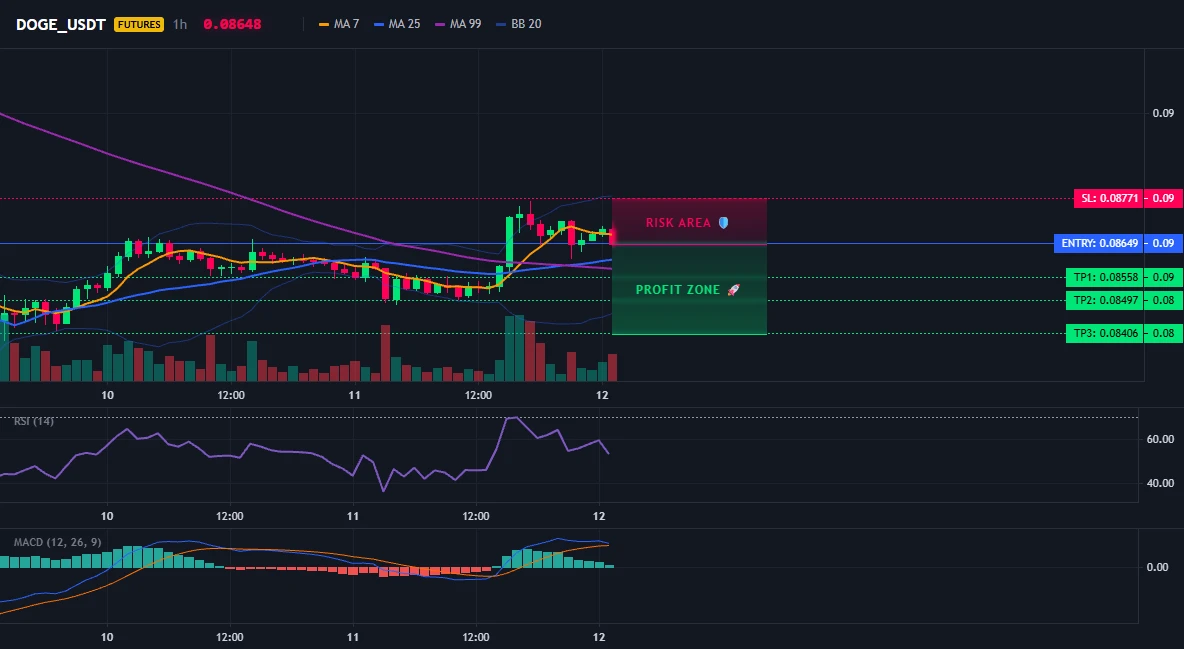Toggle the MA 25 legend label
Screen dimensions: 1184x649
[404, 24]
